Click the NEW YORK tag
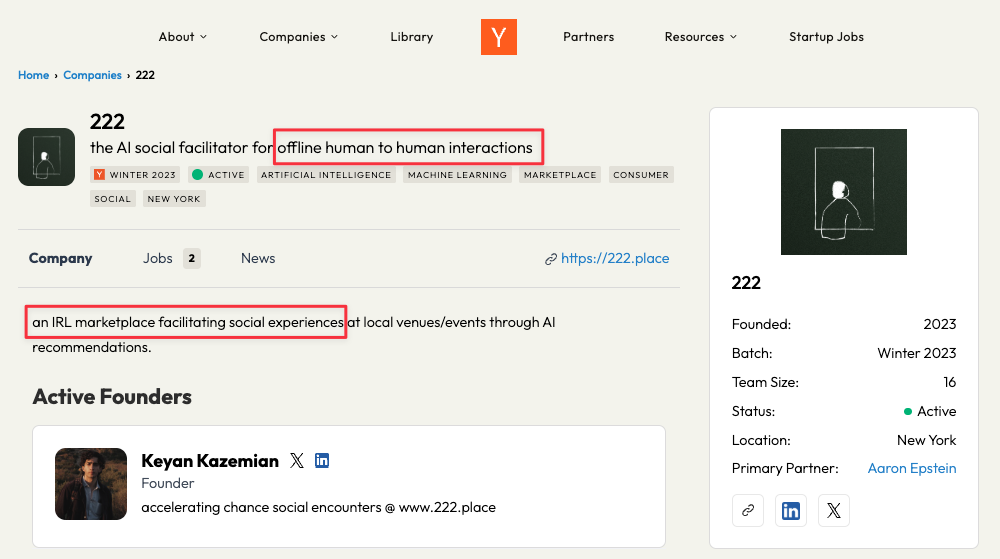The width and height of the screenshot is (1000, 559). click(174, 199)
